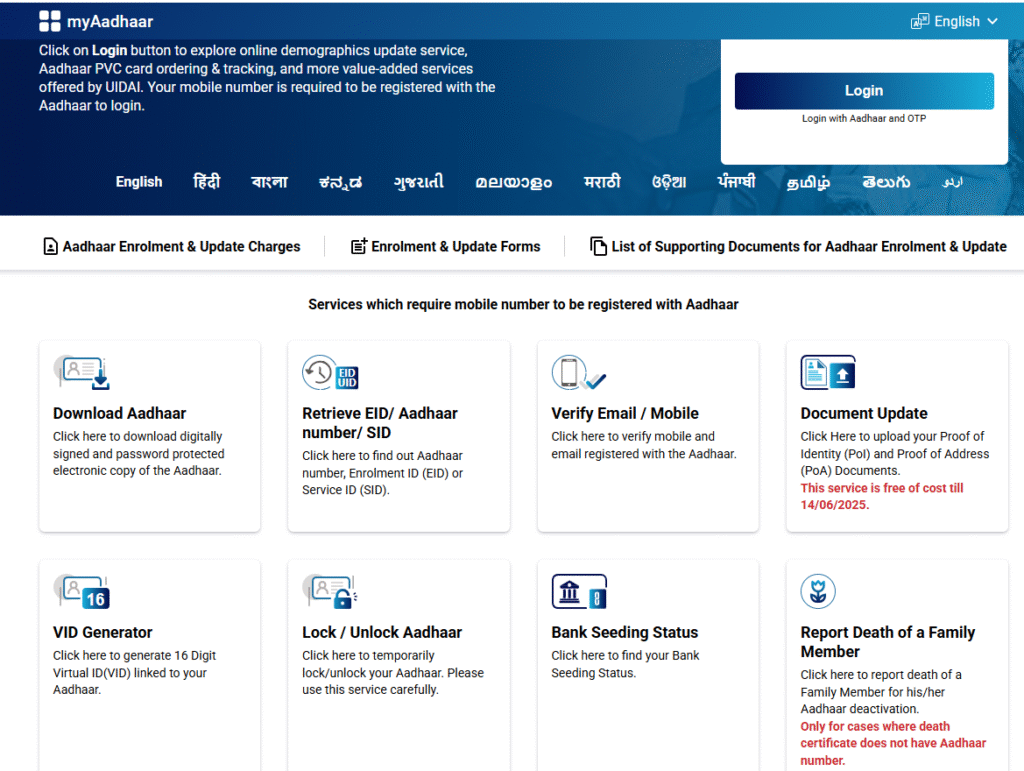Select the Malayalam (മലയാളം) language option
Viewport: 1024px width, 771px height.
click(513, 182)
